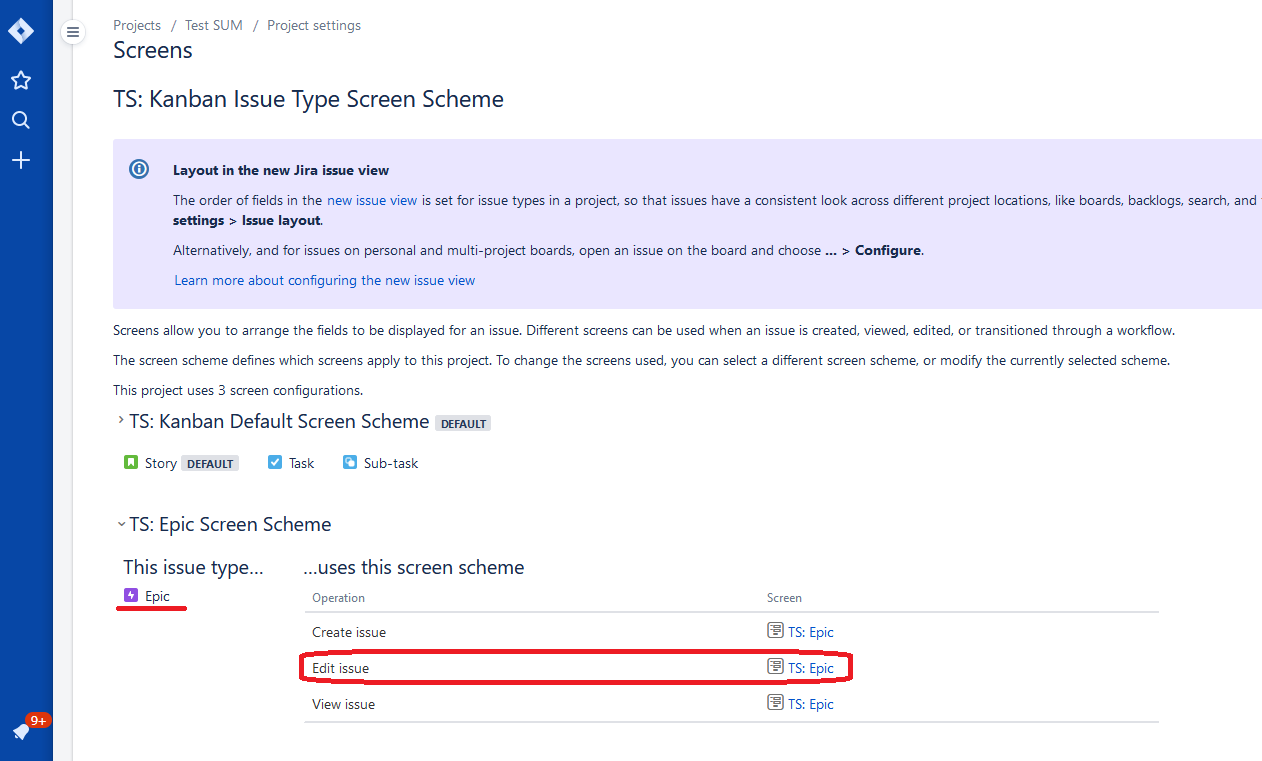1262x761 pixels.
Task: Click TS: Kanban Default Screen Scheme title
Action: click(x=280, y=421)
